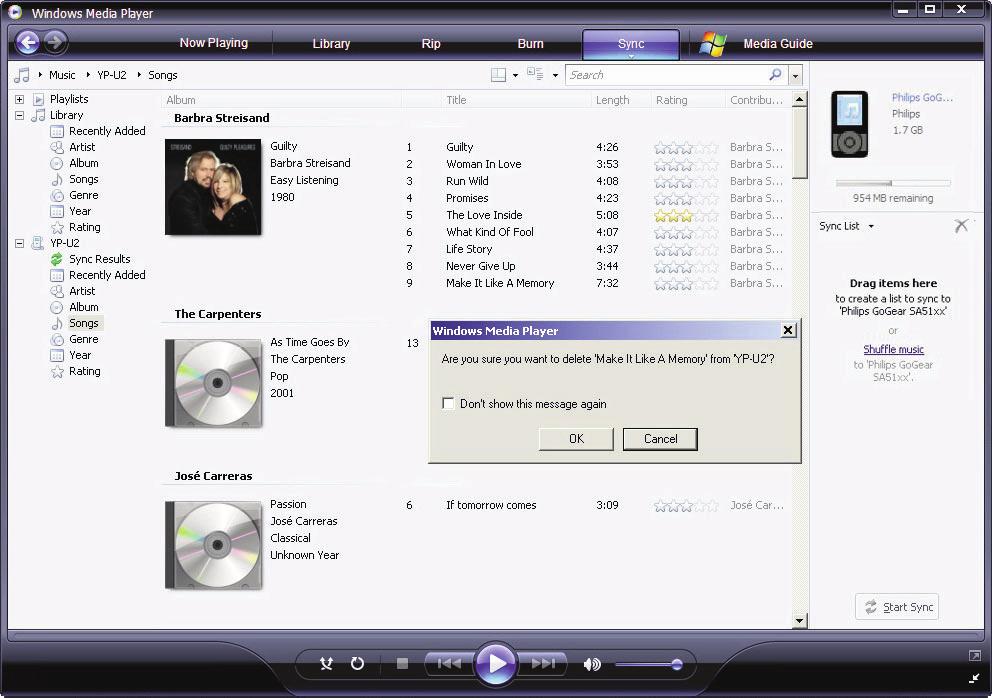Expand the Playlists tree node
The width and height of the screenshot is (992, 698).
pos(20,99)
